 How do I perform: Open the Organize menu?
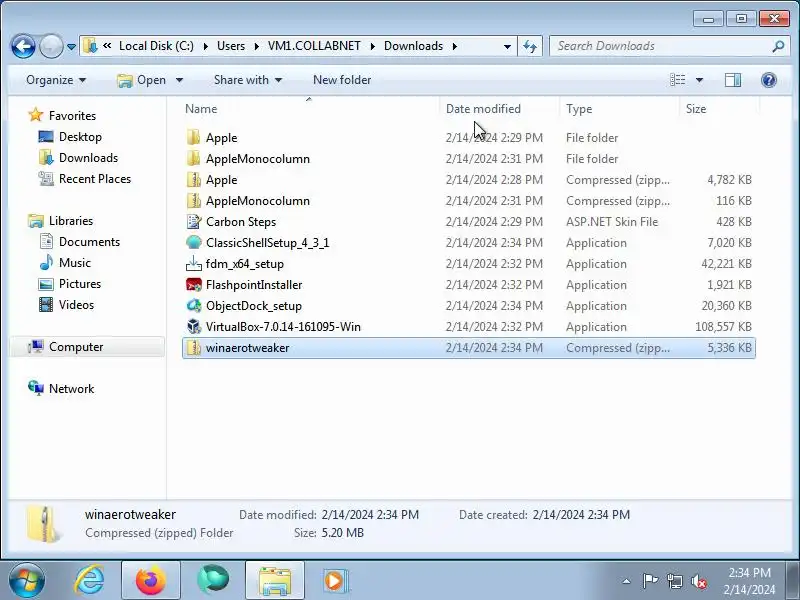(x=56, y=80)
